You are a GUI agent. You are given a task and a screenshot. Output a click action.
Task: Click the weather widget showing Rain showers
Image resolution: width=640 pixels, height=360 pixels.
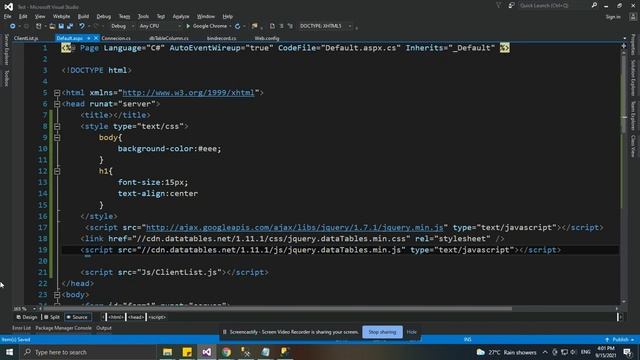(x=506, y=352)
